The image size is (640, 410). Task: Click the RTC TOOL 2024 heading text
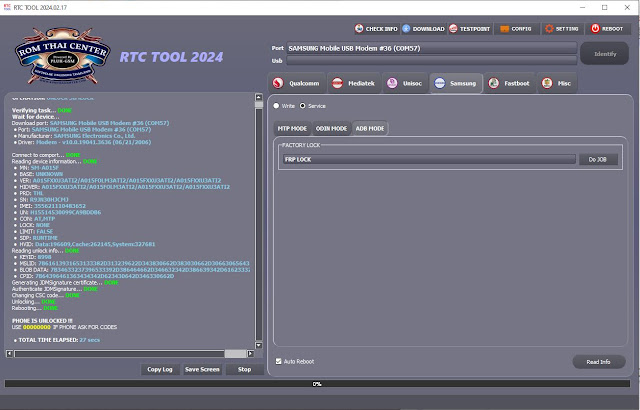171,57
